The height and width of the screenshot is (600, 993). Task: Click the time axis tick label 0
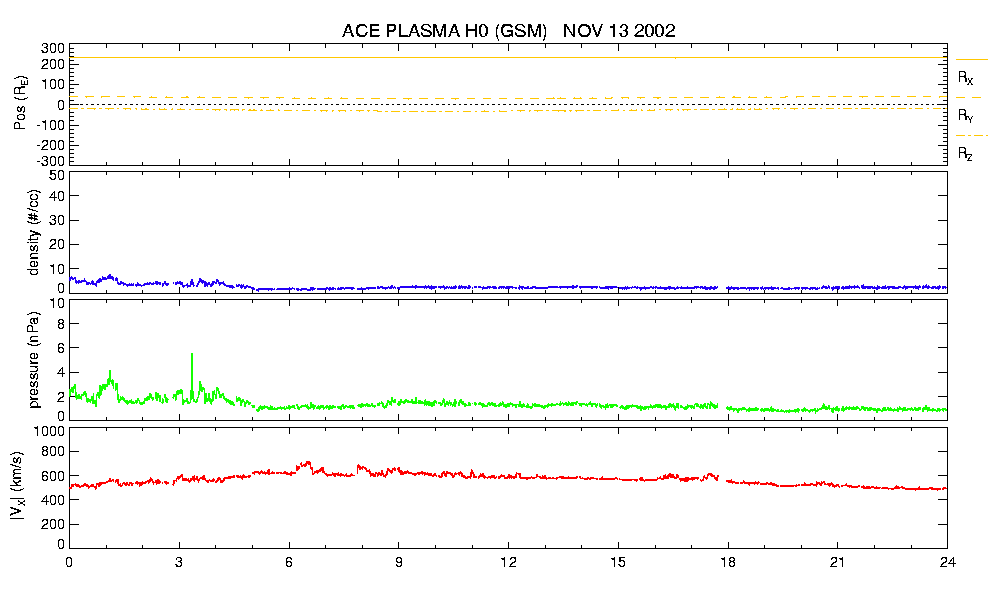69,562
